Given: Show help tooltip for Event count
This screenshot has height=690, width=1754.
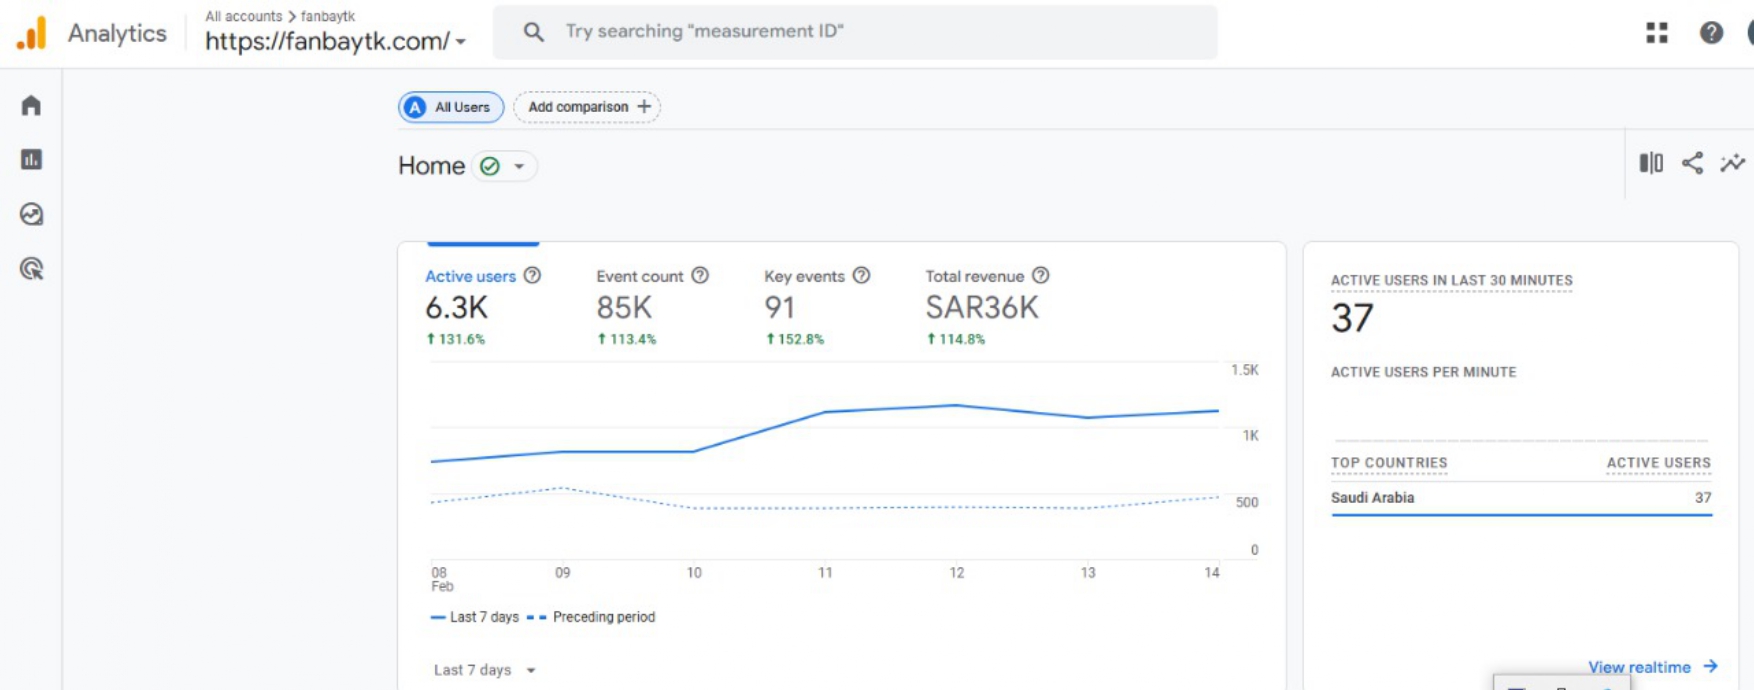Looking at the screenshot, I should 700,275.
